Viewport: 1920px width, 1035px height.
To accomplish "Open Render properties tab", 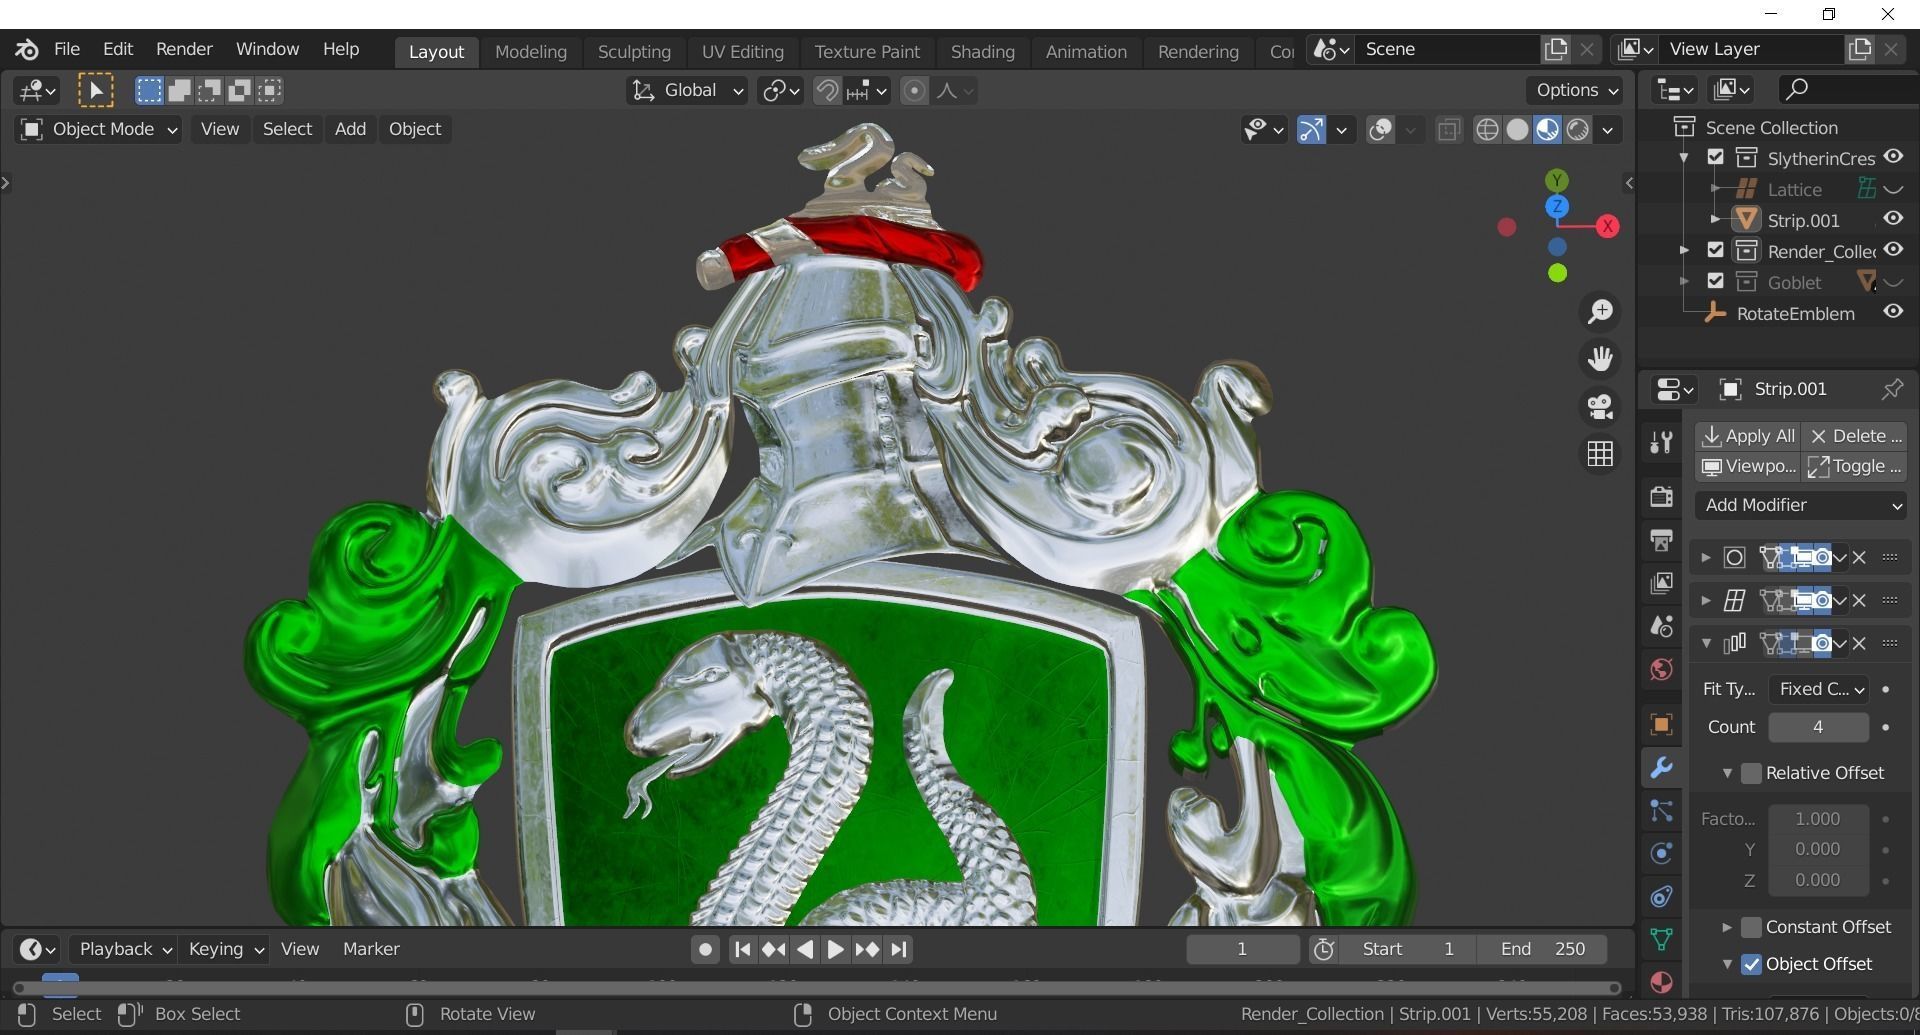I will pos(1661,497).
